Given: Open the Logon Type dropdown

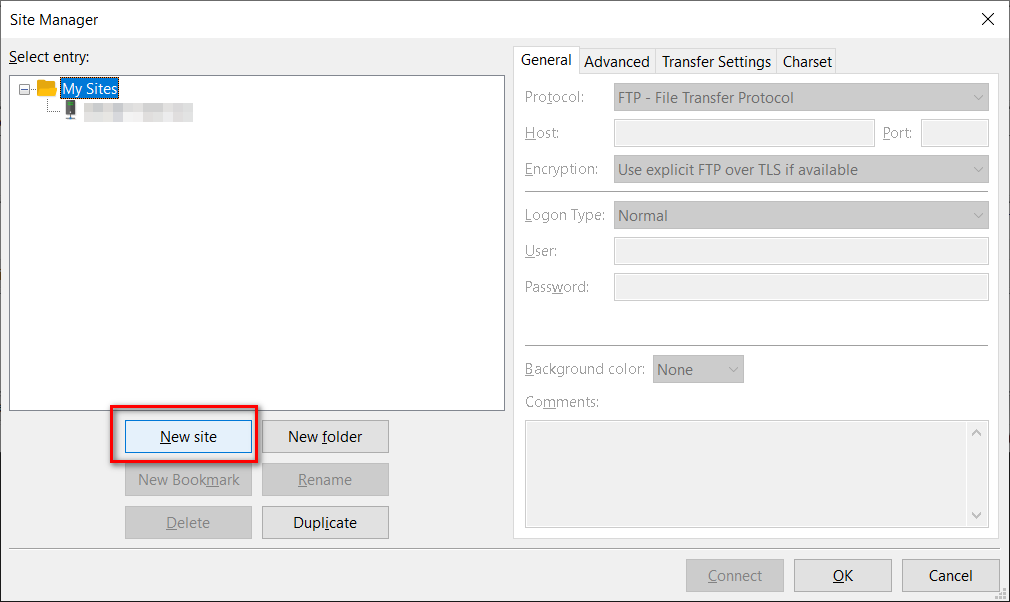Looking at the screenshot, I should (801, 215).
